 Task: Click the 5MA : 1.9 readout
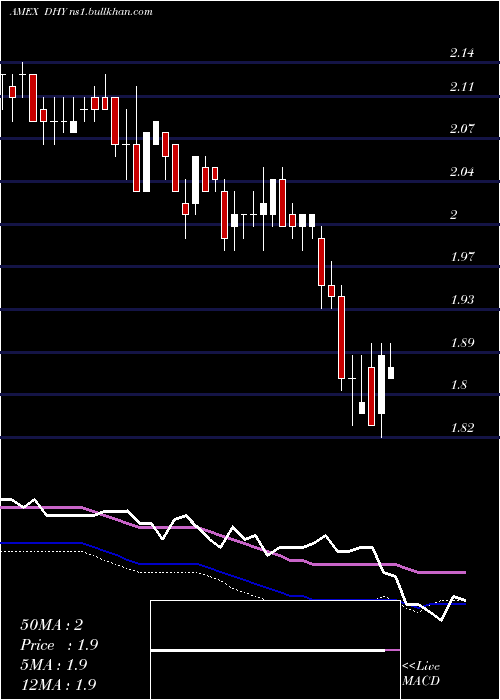pos(54,665)
